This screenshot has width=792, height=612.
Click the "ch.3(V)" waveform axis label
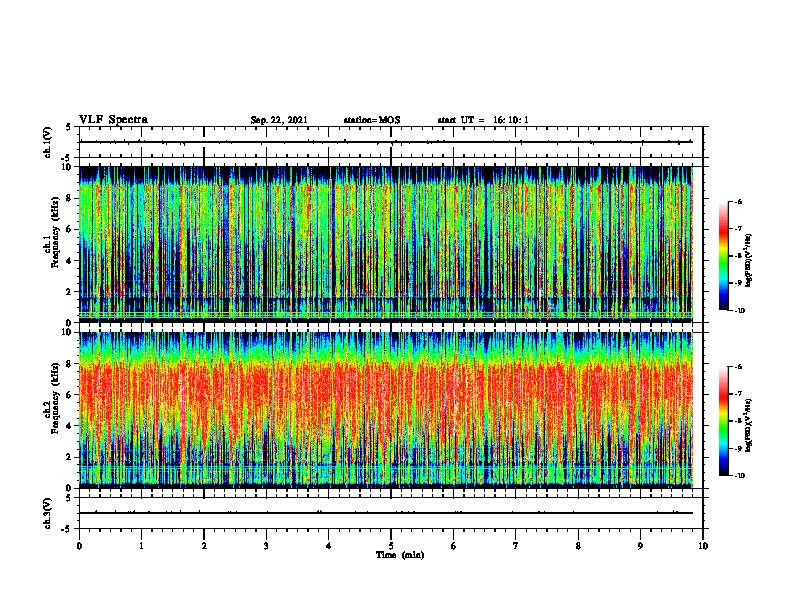point(48,513)
